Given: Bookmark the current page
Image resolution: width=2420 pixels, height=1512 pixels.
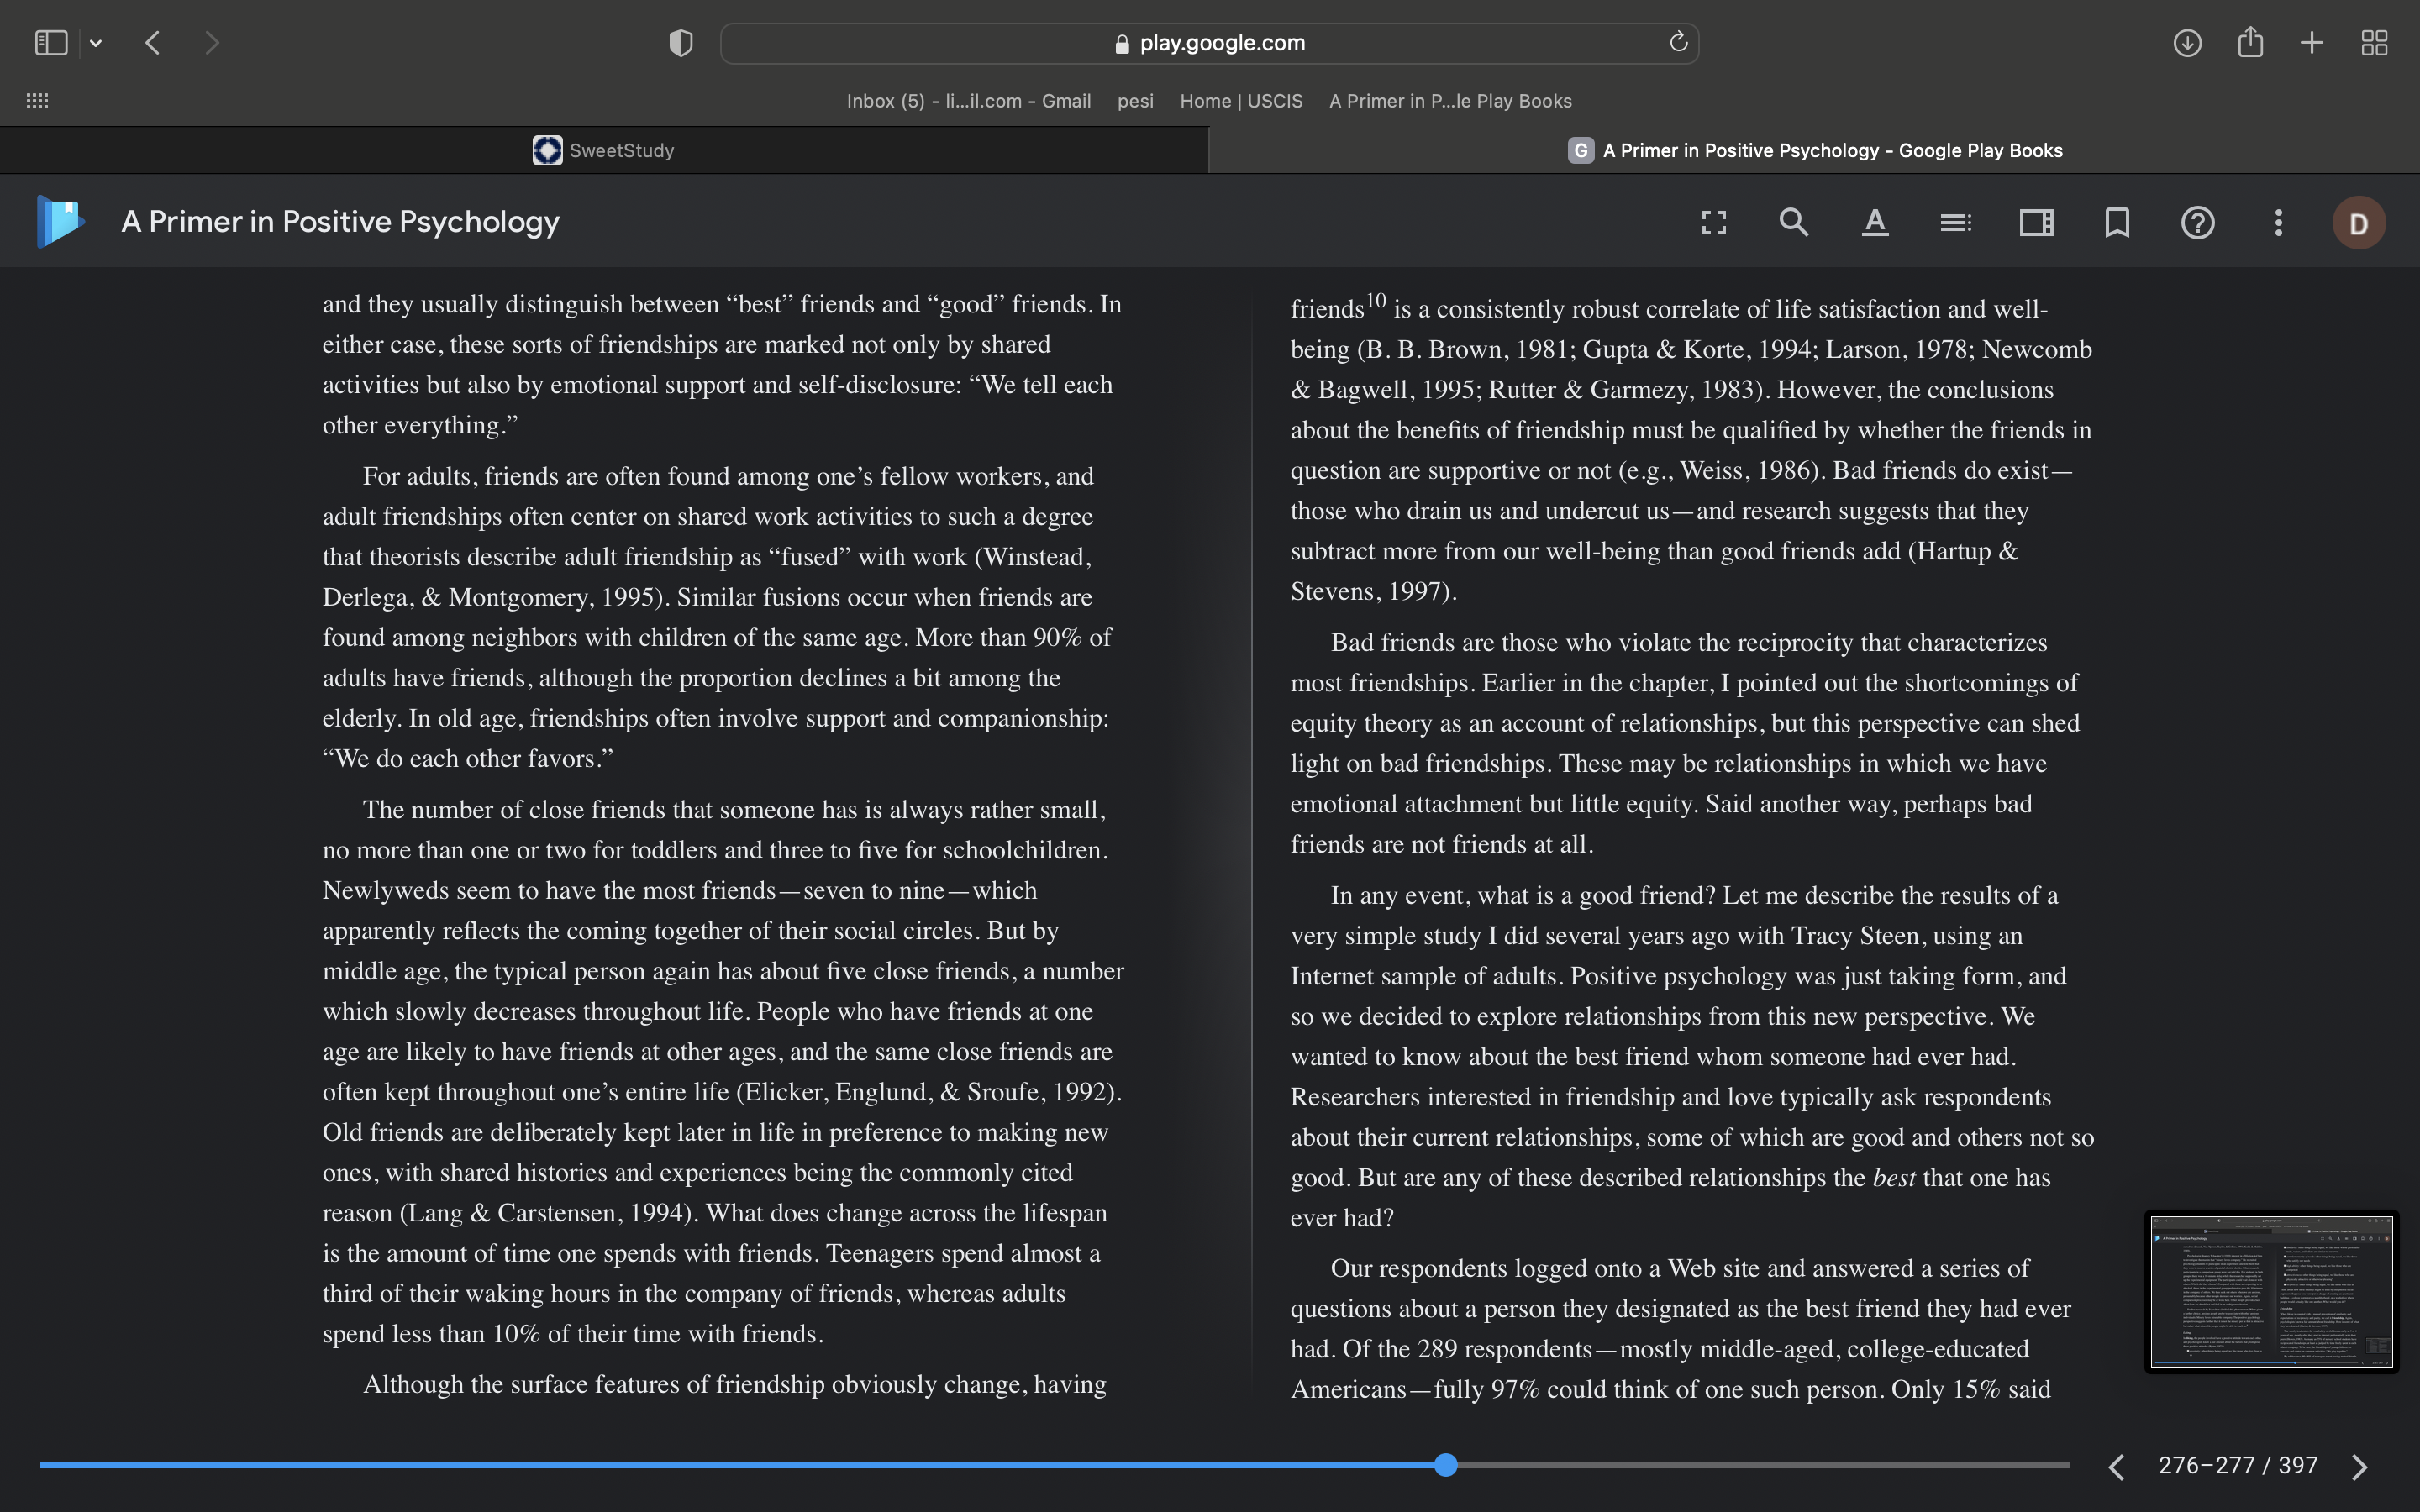Looking at the screenshot, I should click(x=2117, y=222).
